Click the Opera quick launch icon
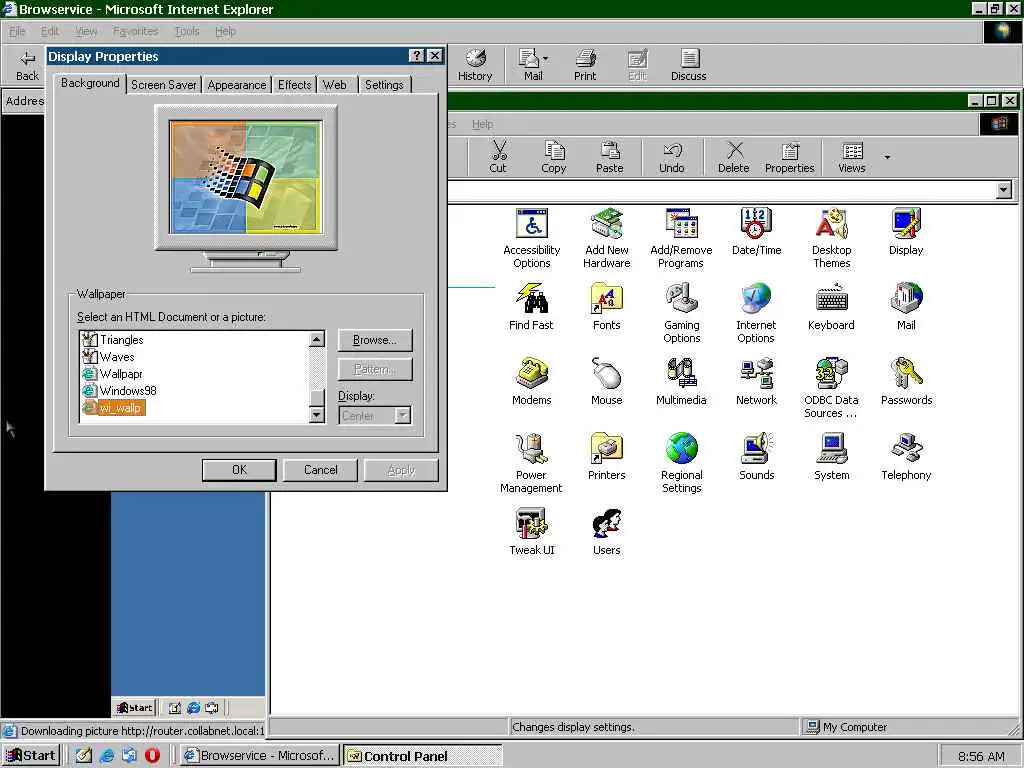 click(152, 756)
